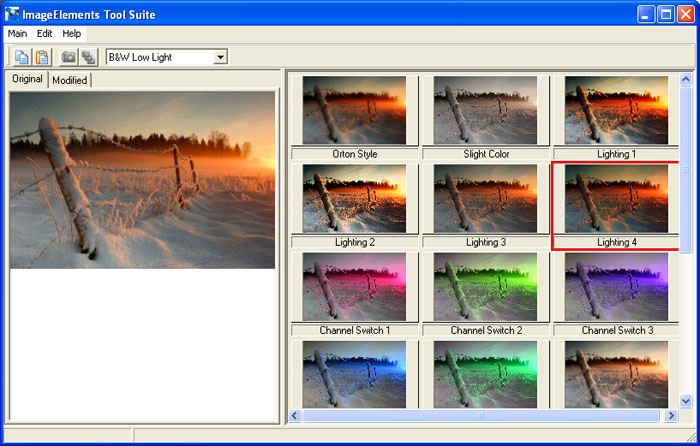
Task: Open the Main menu
Action: pos(17,33)
